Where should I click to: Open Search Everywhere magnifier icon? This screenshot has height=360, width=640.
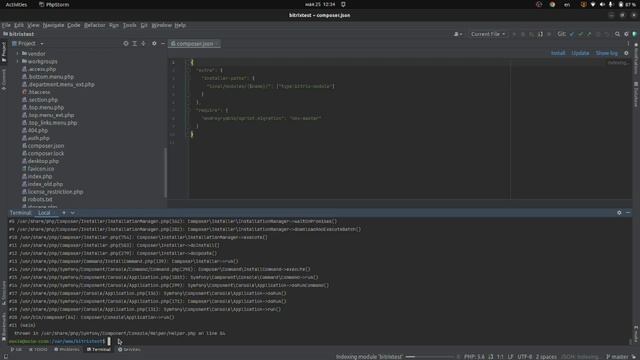click(617, 34)
